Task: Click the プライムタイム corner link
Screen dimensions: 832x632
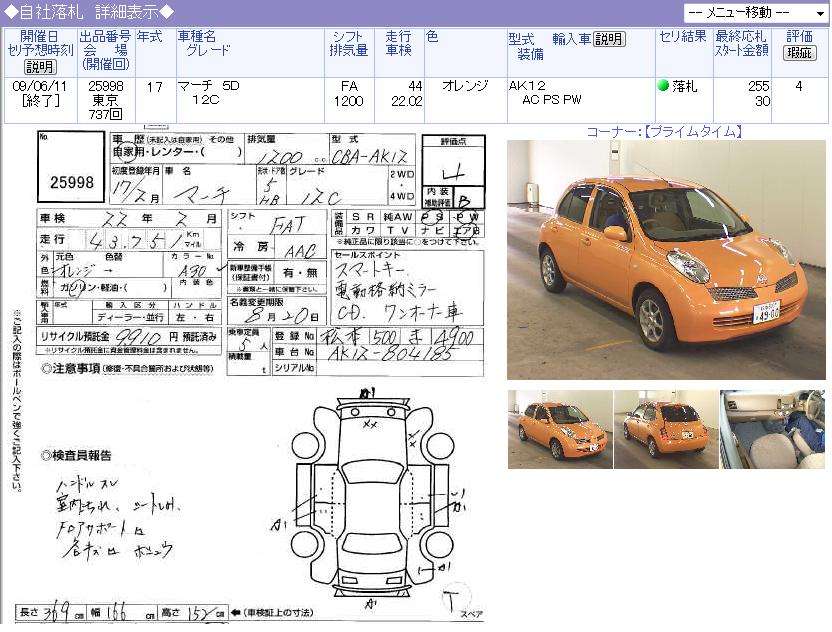Action: click(x=692, y=132)
